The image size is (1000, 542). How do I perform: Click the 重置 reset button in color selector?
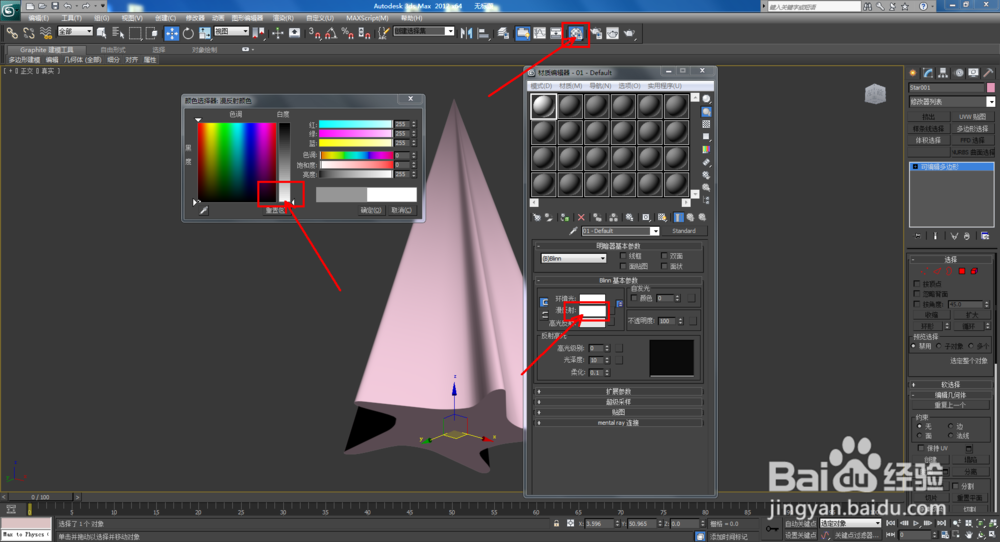pyautogui.click(x=275, y=210)
